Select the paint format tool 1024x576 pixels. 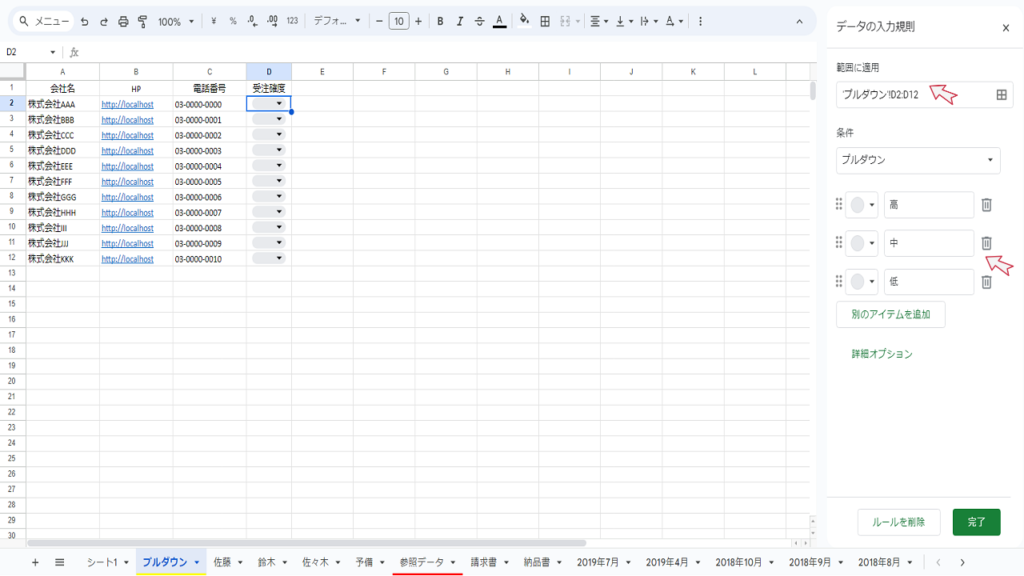(142, 21)
